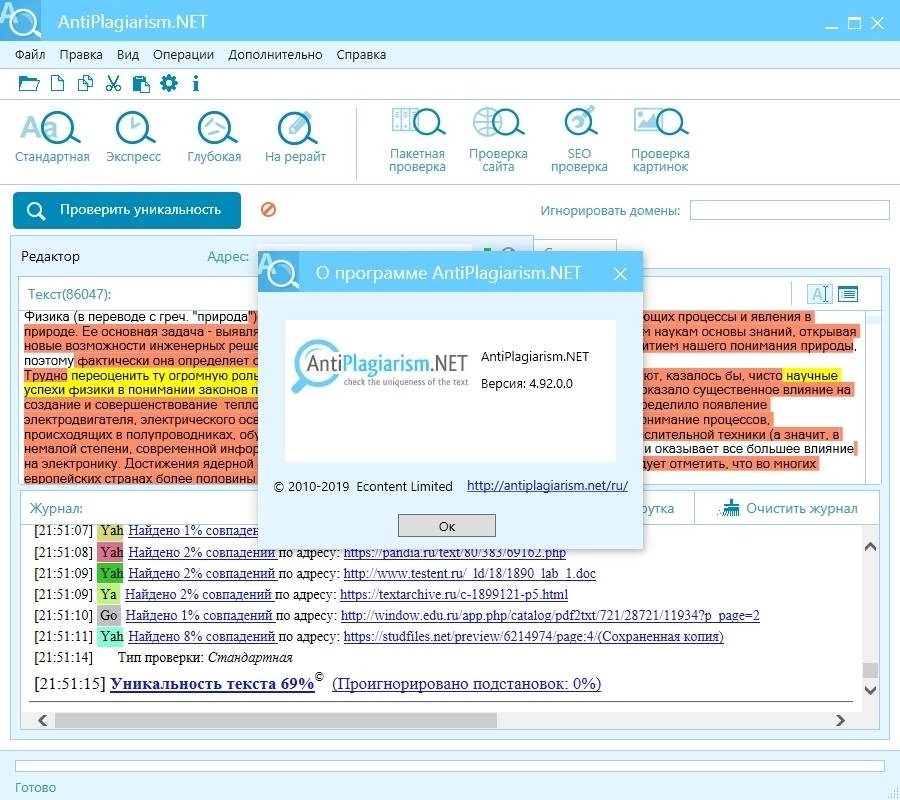Open SEO проверка
The image size is (900, 800).
[579, 141]
